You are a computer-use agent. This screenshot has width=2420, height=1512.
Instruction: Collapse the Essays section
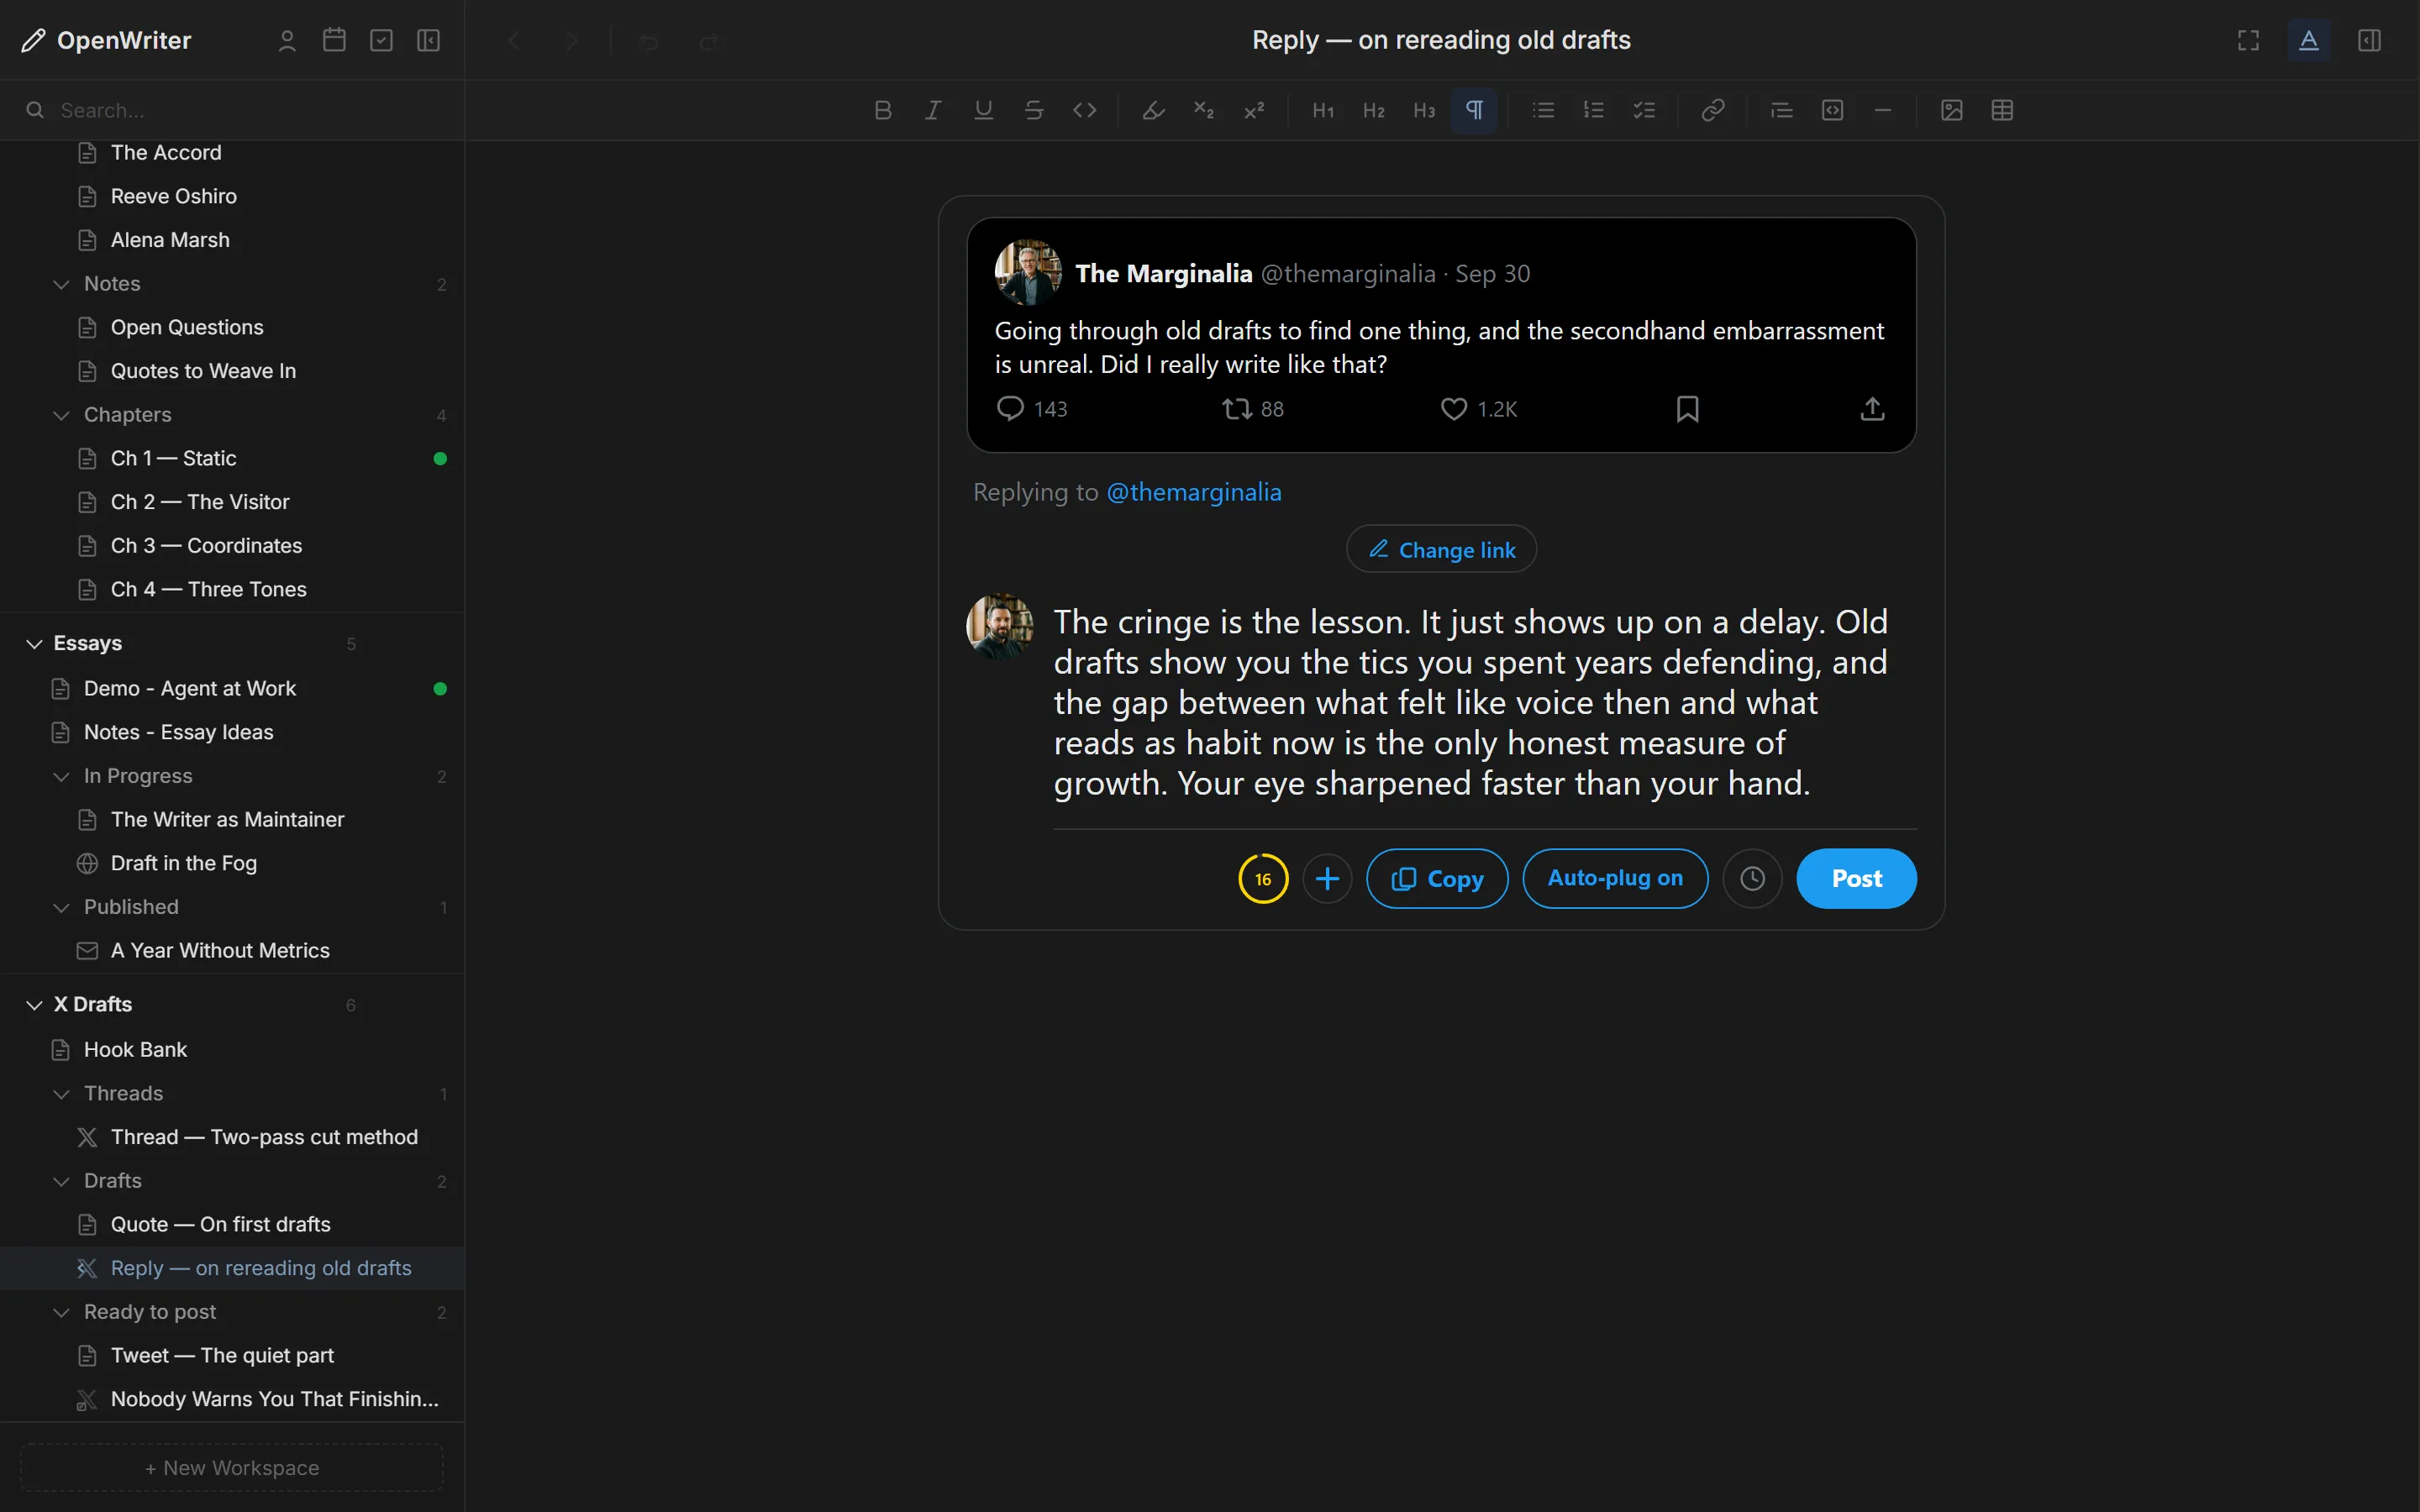pyautogui.click(x=34, y=643)
